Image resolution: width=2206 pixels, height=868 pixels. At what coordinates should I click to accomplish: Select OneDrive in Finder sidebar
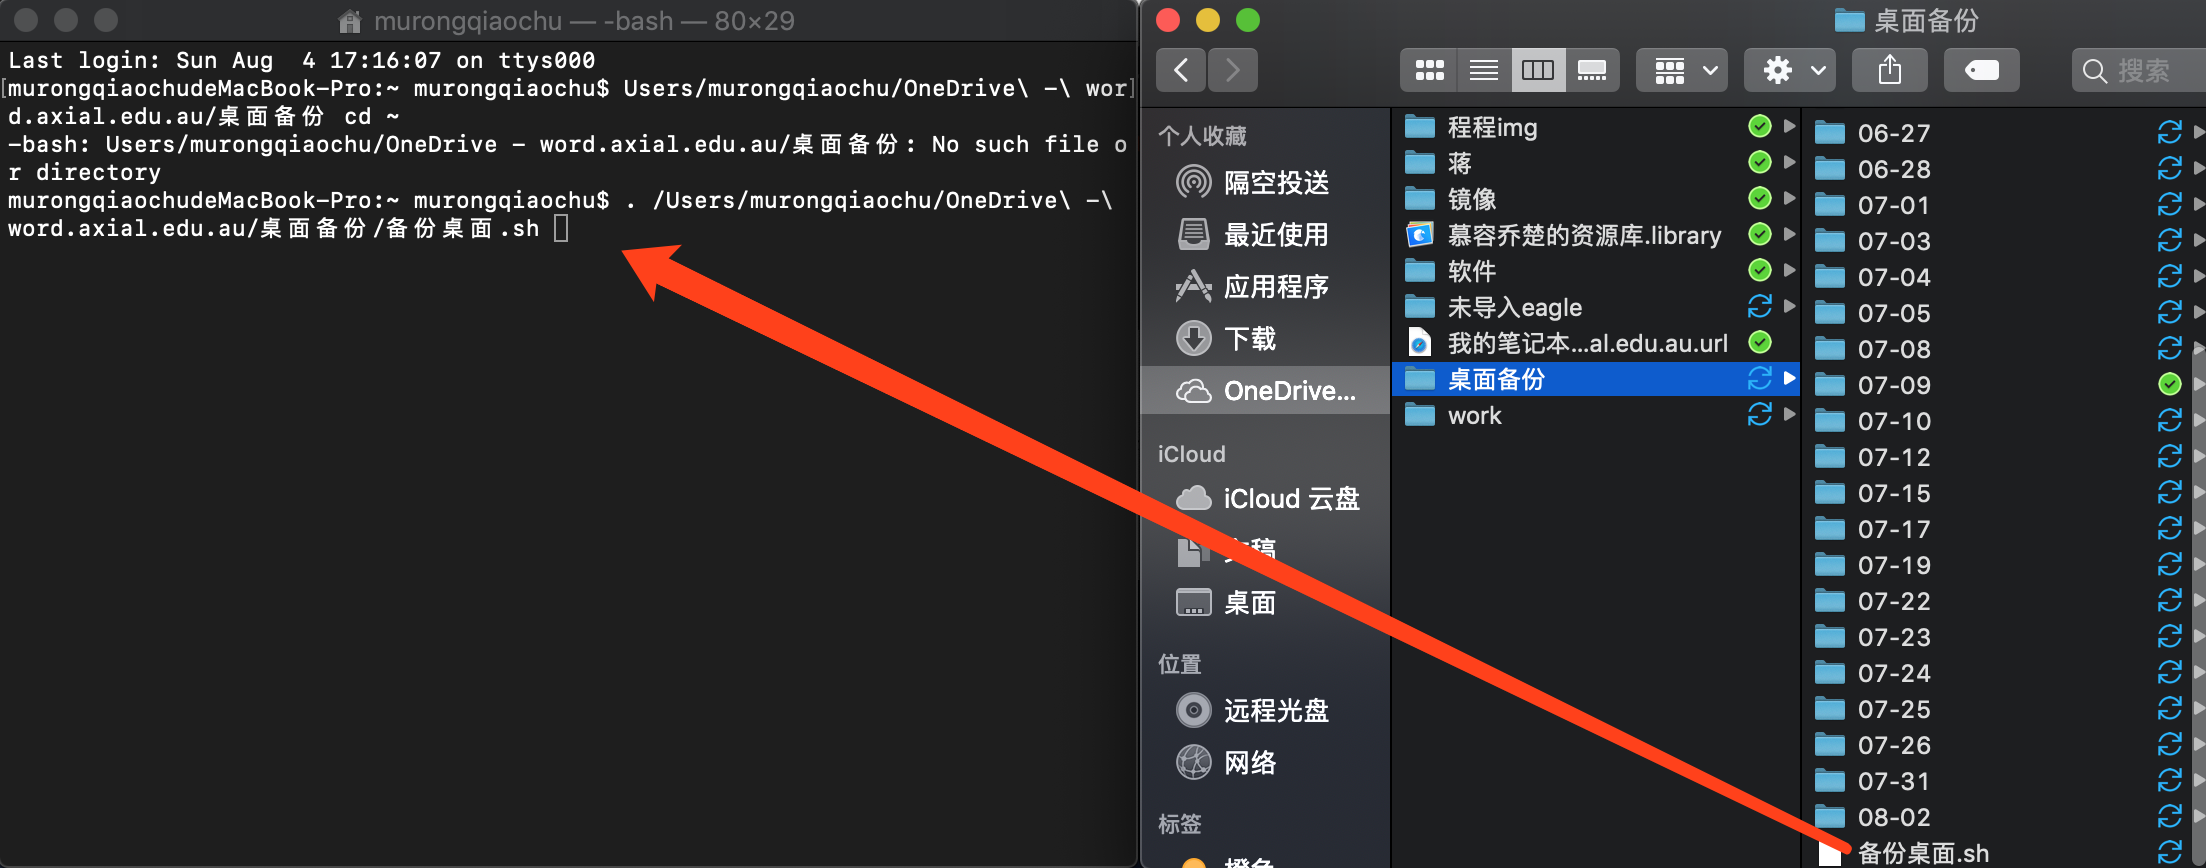(x=1265, y=390)
